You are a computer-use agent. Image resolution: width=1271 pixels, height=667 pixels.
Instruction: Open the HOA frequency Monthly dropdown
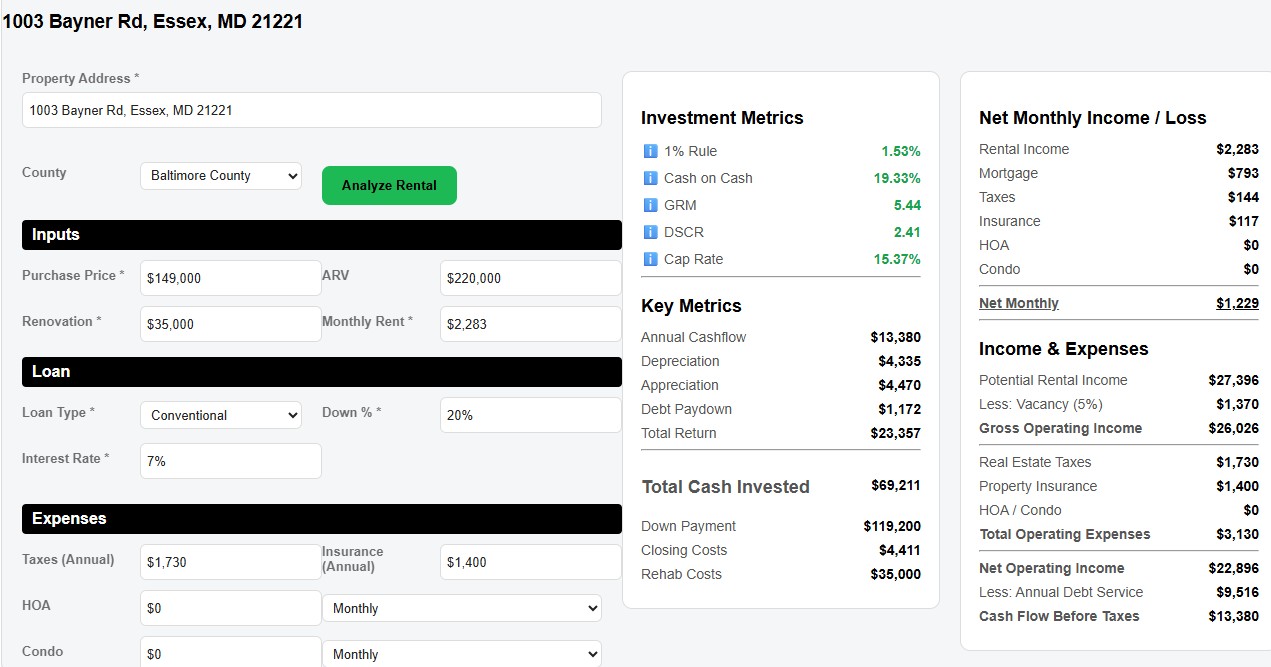point(461,608)
